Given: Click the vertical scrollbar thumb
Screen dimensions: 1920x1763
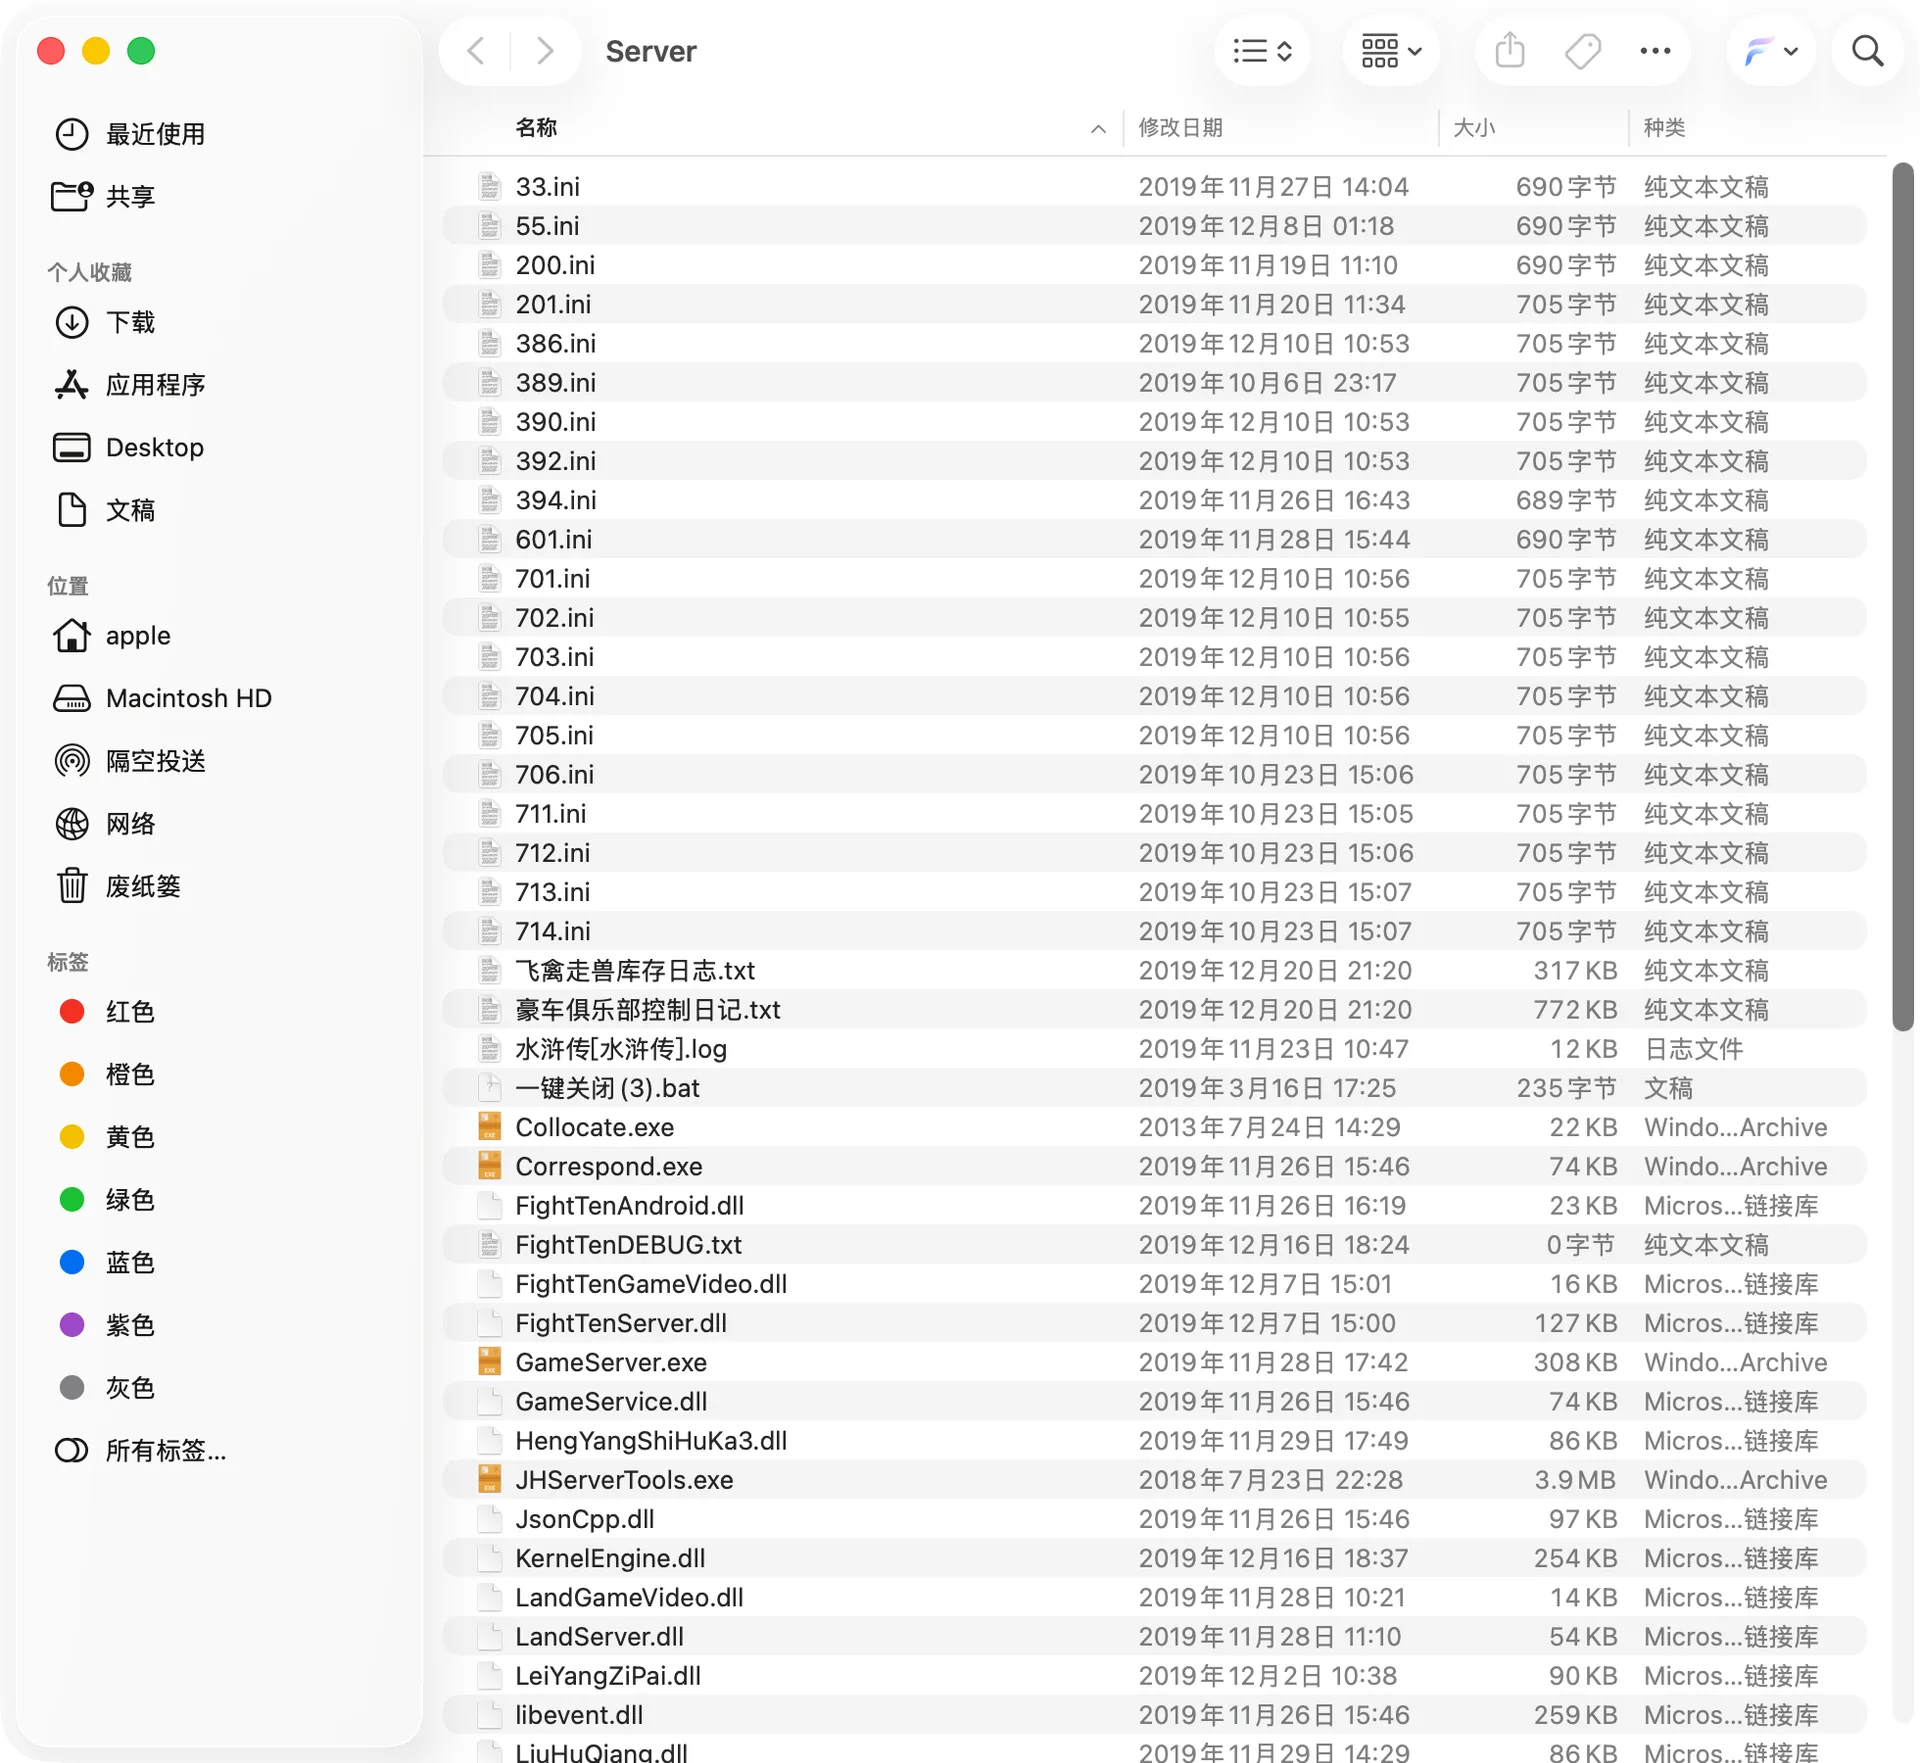Looking at the screenshot, I should click(x=1902, y=597).
